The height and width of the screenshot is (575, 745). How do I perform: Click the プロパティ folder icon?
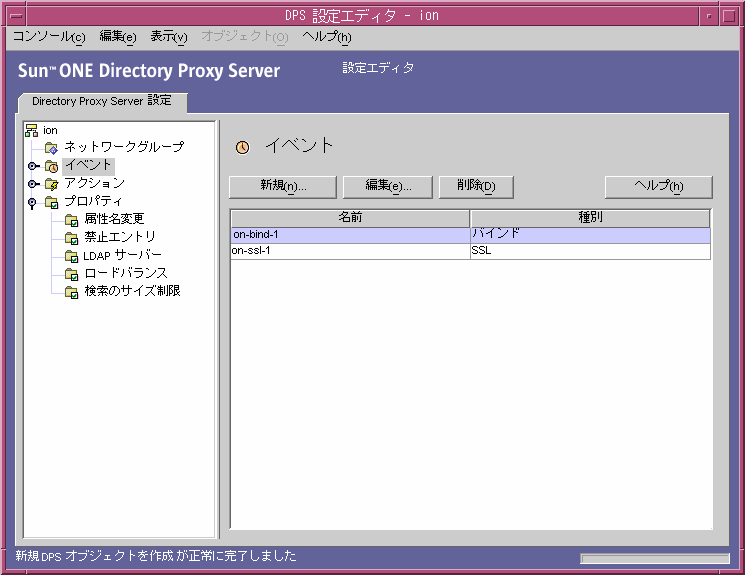pos(51,202)
